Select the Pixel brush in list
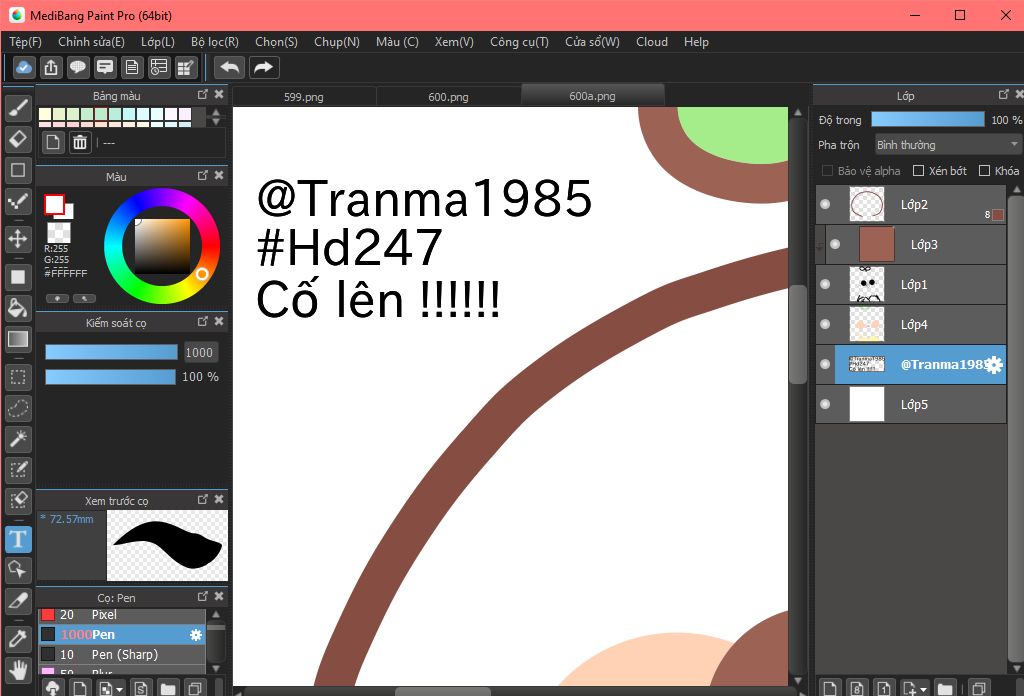Screen dimensions: 1024x696 122,615
